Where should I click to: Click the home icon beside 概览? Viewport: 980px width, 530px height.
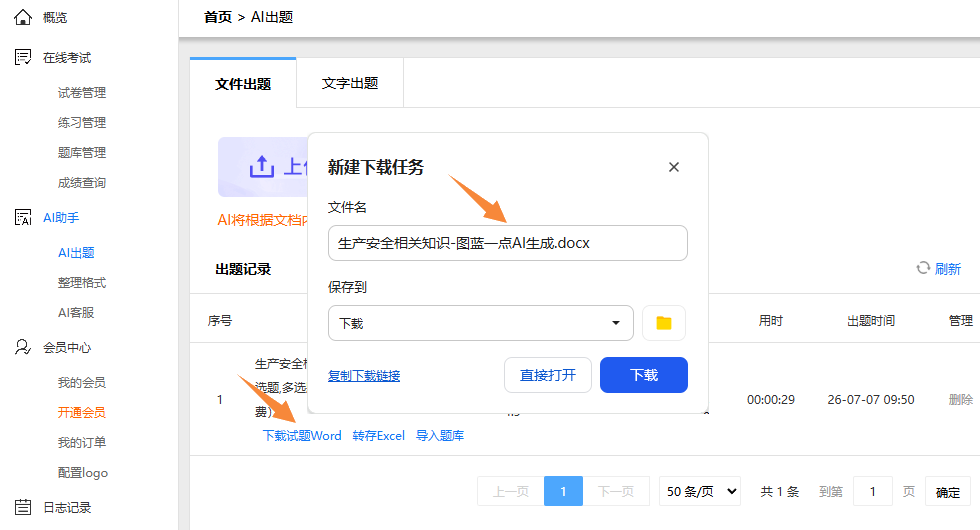coord(23,18)
